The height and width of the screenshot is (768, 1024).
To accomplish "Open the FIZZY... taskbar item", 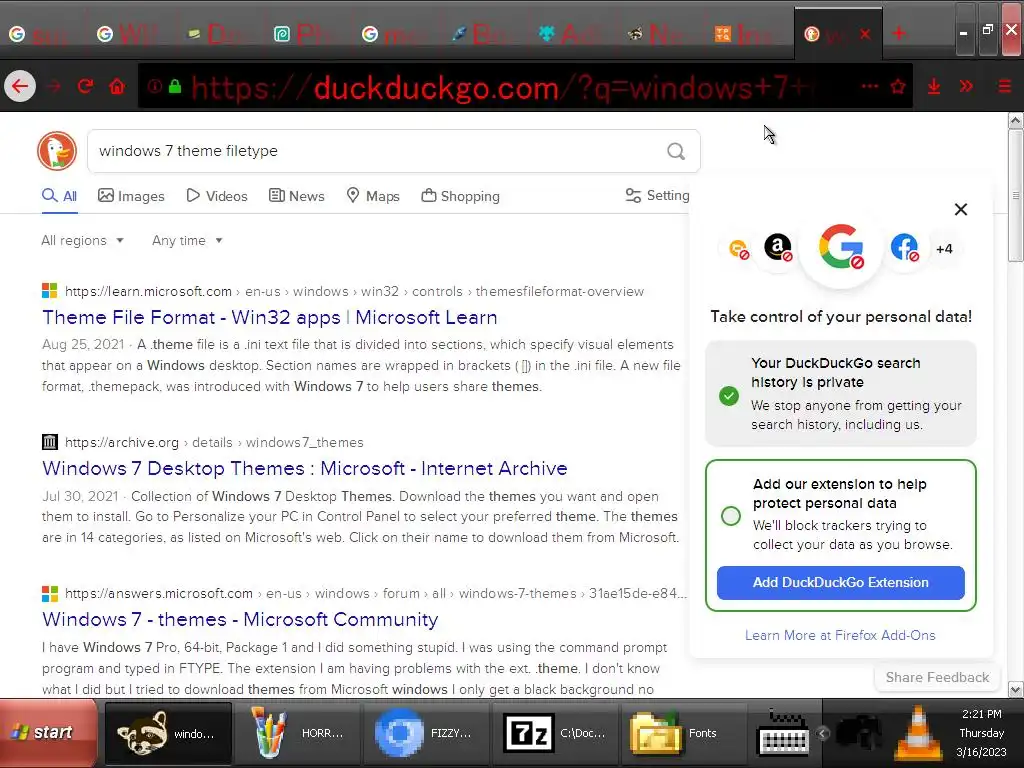I will (426, 733).
